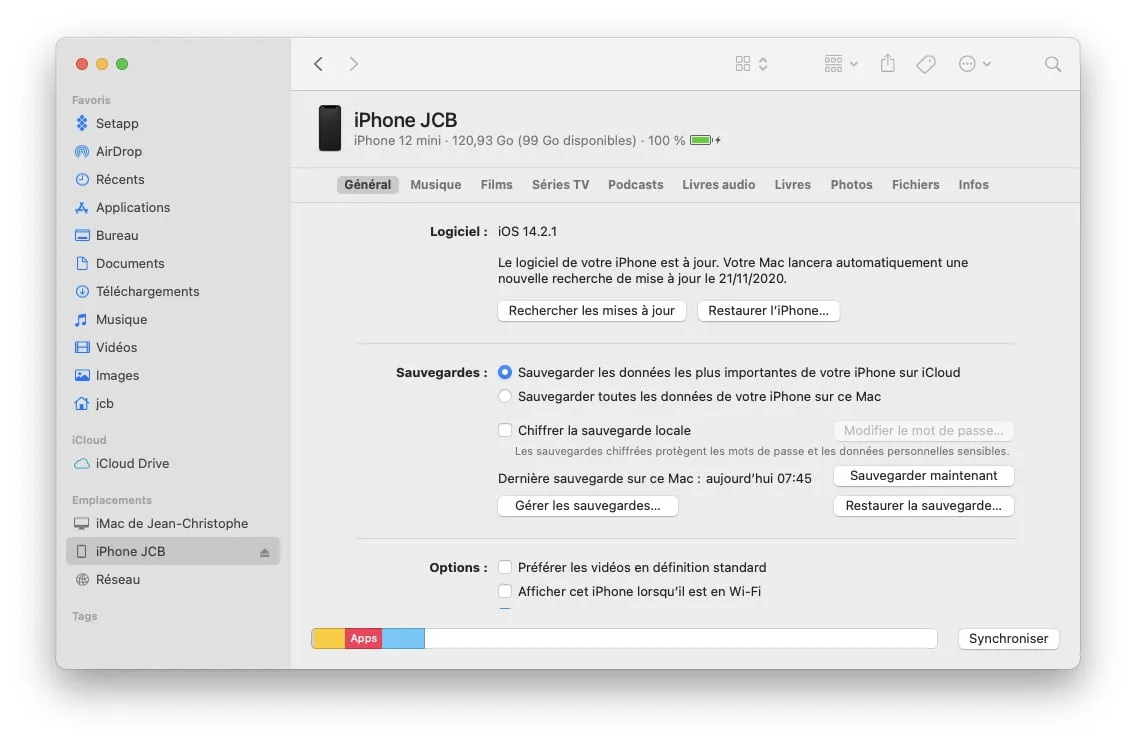Click the Share toolbar icon
The image size is (1136, 743).
[888, 64]
